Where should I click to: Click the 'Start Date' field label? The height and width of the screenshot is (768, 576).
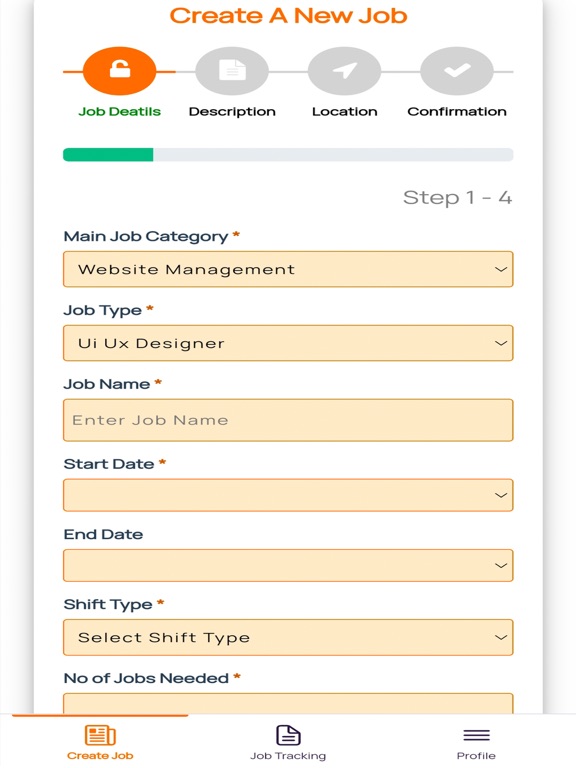coord(109,464)
